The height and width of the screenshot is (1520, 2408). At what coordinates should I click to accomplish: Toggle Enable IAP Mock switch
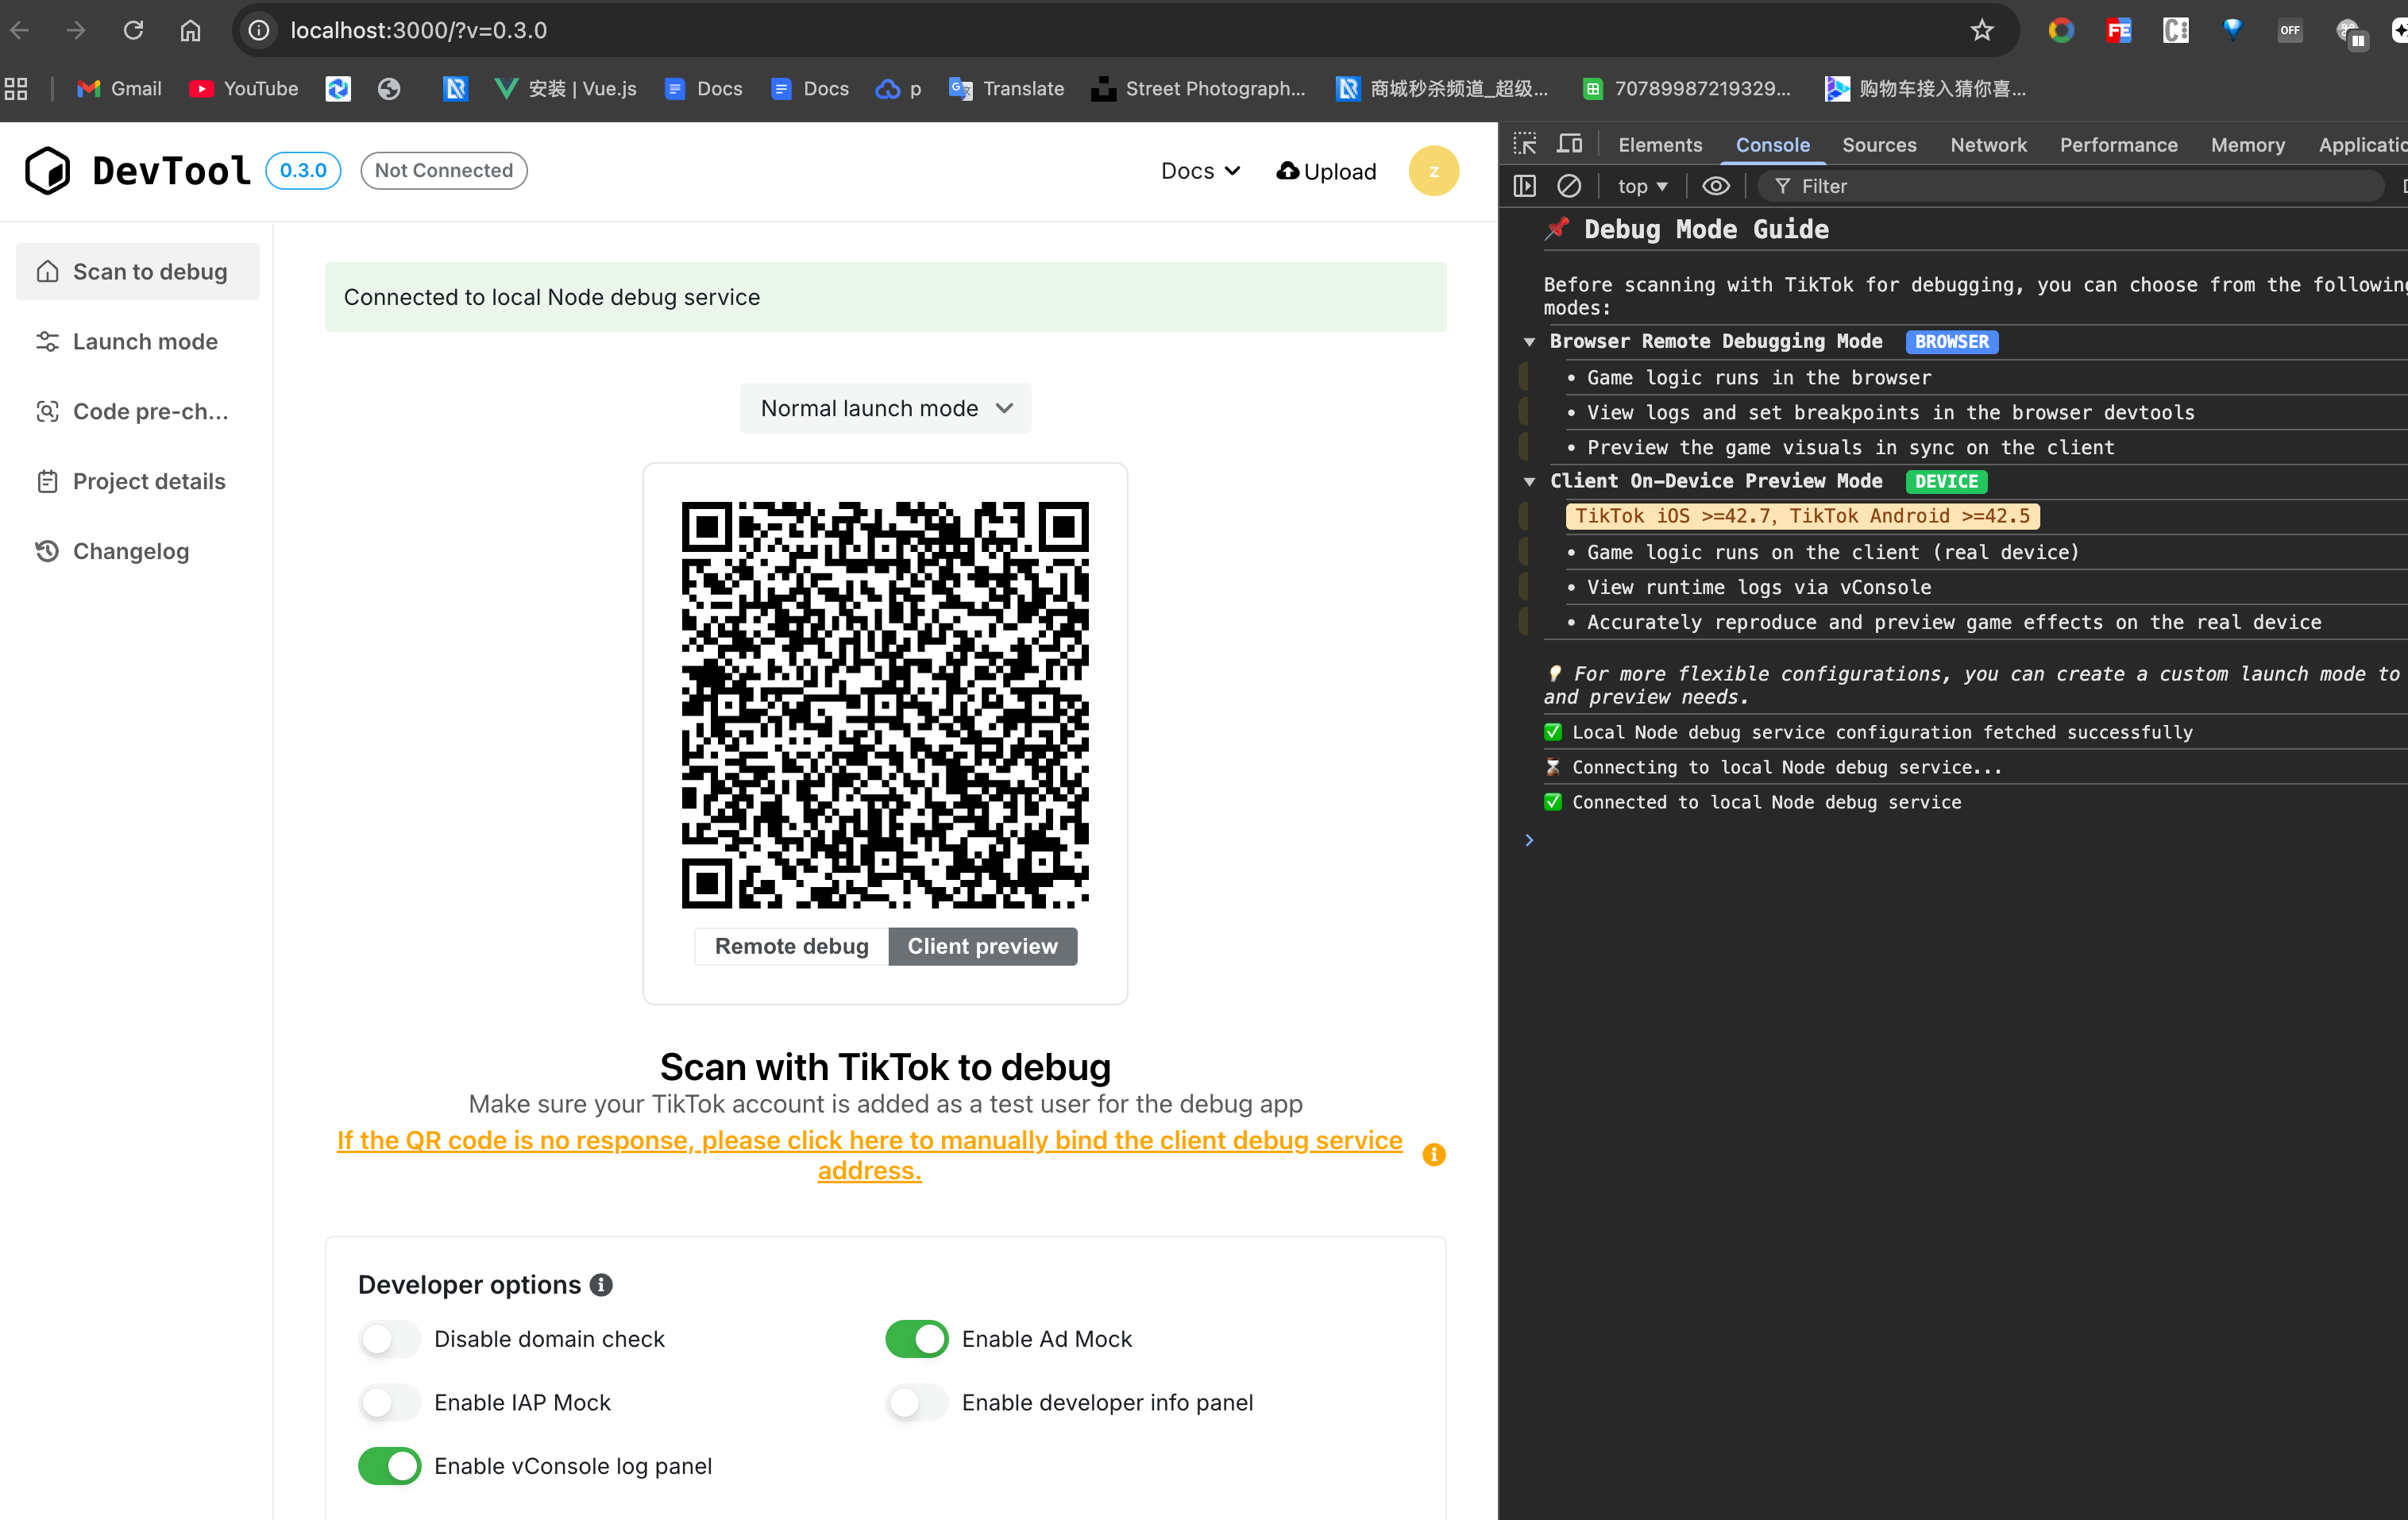[389, 1402]
